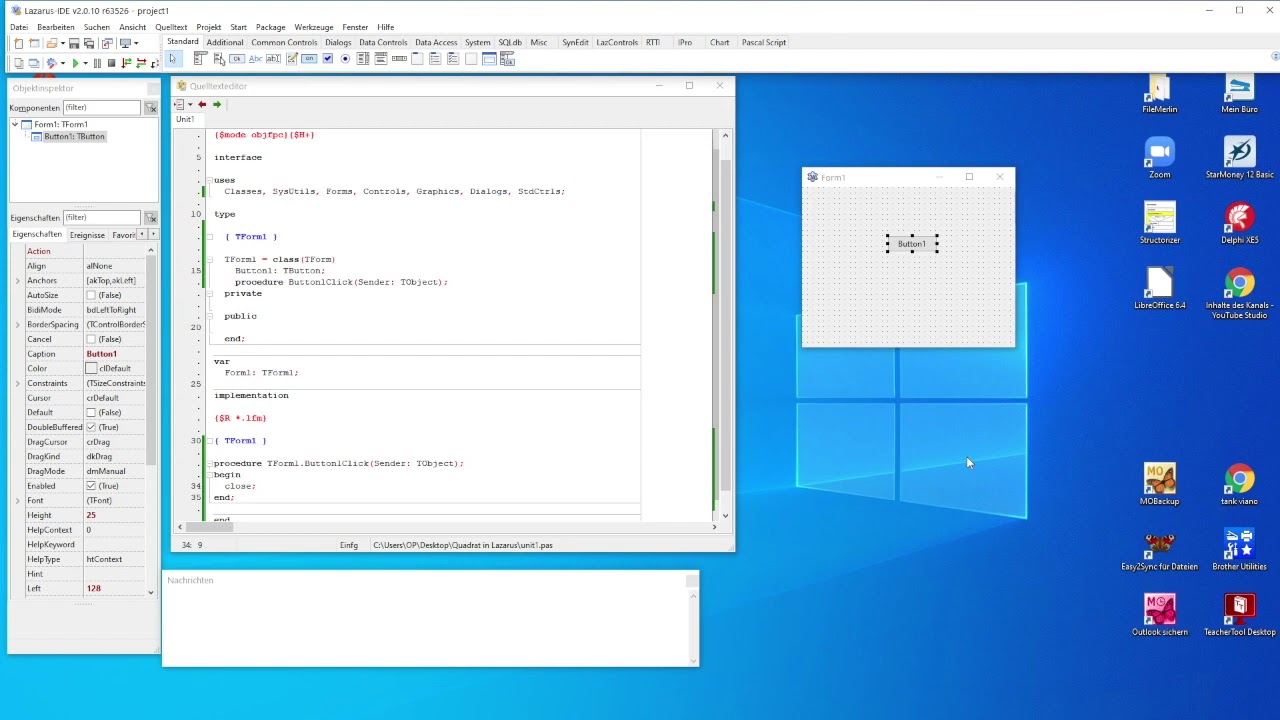1280x720 pixels.
Task: Click the Save toolbar icon
Action: coord(74,43)
